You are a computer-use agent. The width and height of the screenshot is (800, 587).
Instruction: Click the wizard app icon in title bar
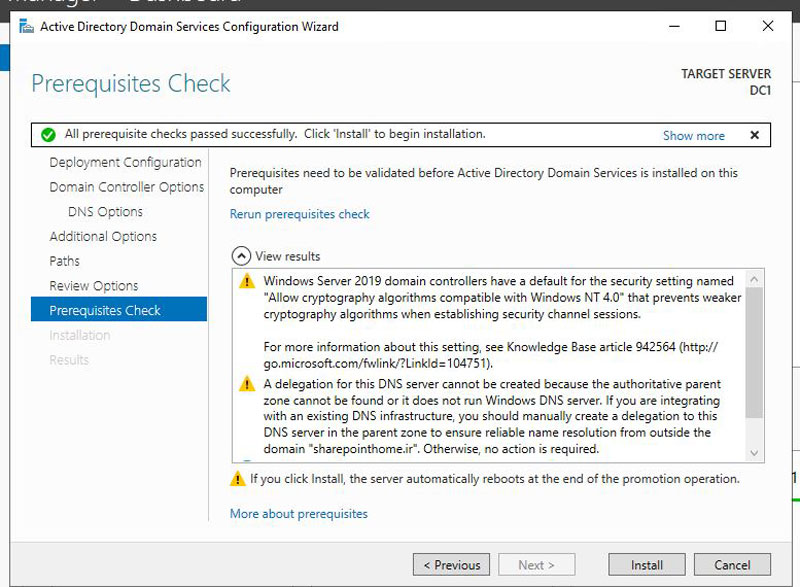click(26, 26)
